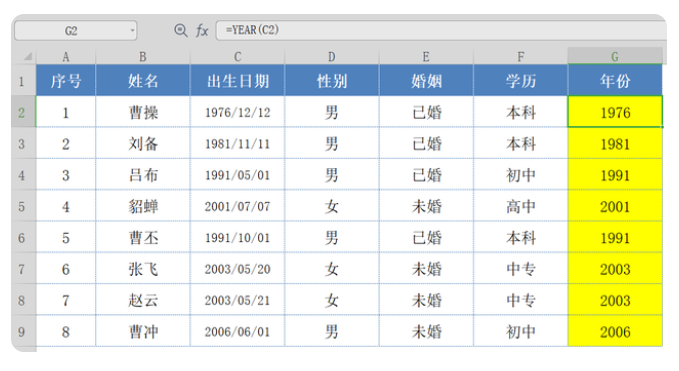This screenshot has height=371, width=679.
Task: Select row 3 header
Action: click(23, 143)
